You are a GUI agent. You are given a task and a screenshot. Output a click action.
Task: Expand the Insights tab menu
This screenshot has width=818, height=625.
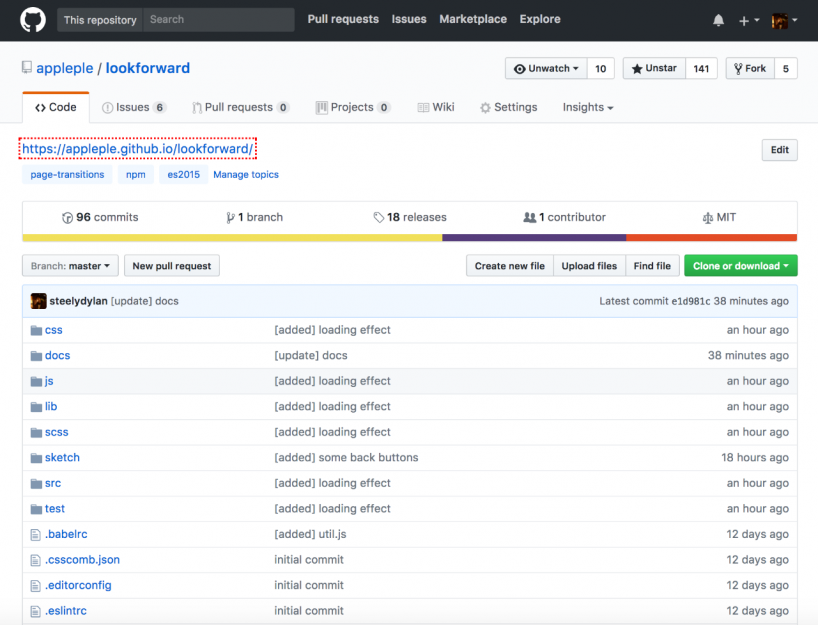pos(587,107)
